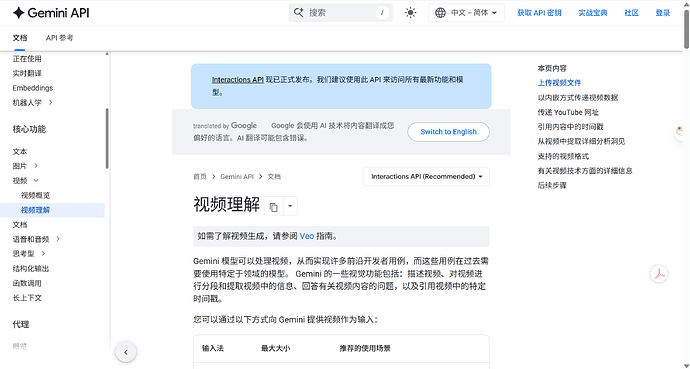Focus the 搜索 search field
The image size is (690, 369).
(340, 13)
